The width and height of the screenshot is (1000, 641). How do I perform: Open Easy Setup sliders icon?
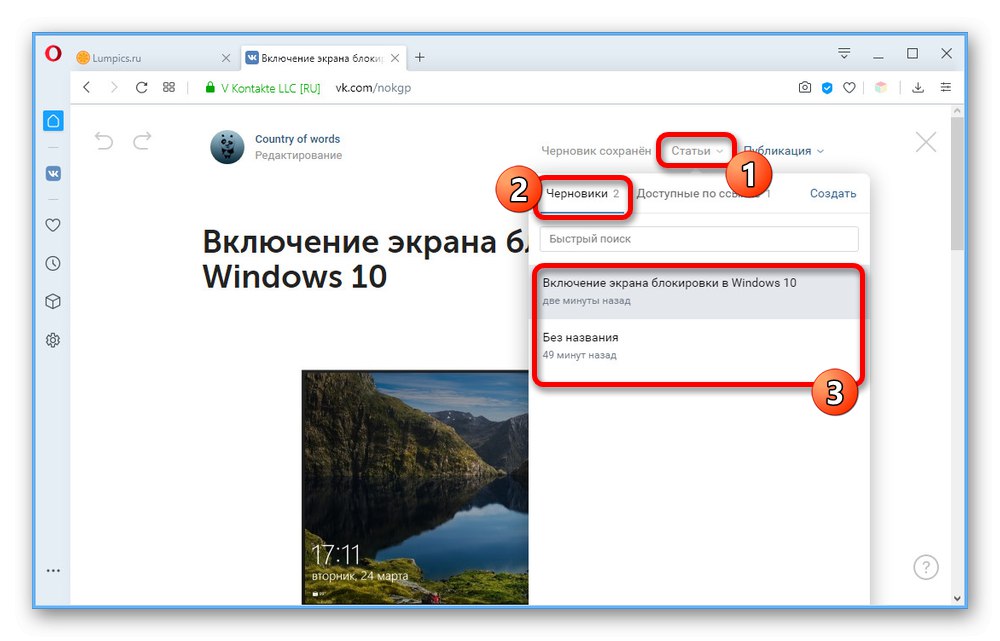coord(945,87)
